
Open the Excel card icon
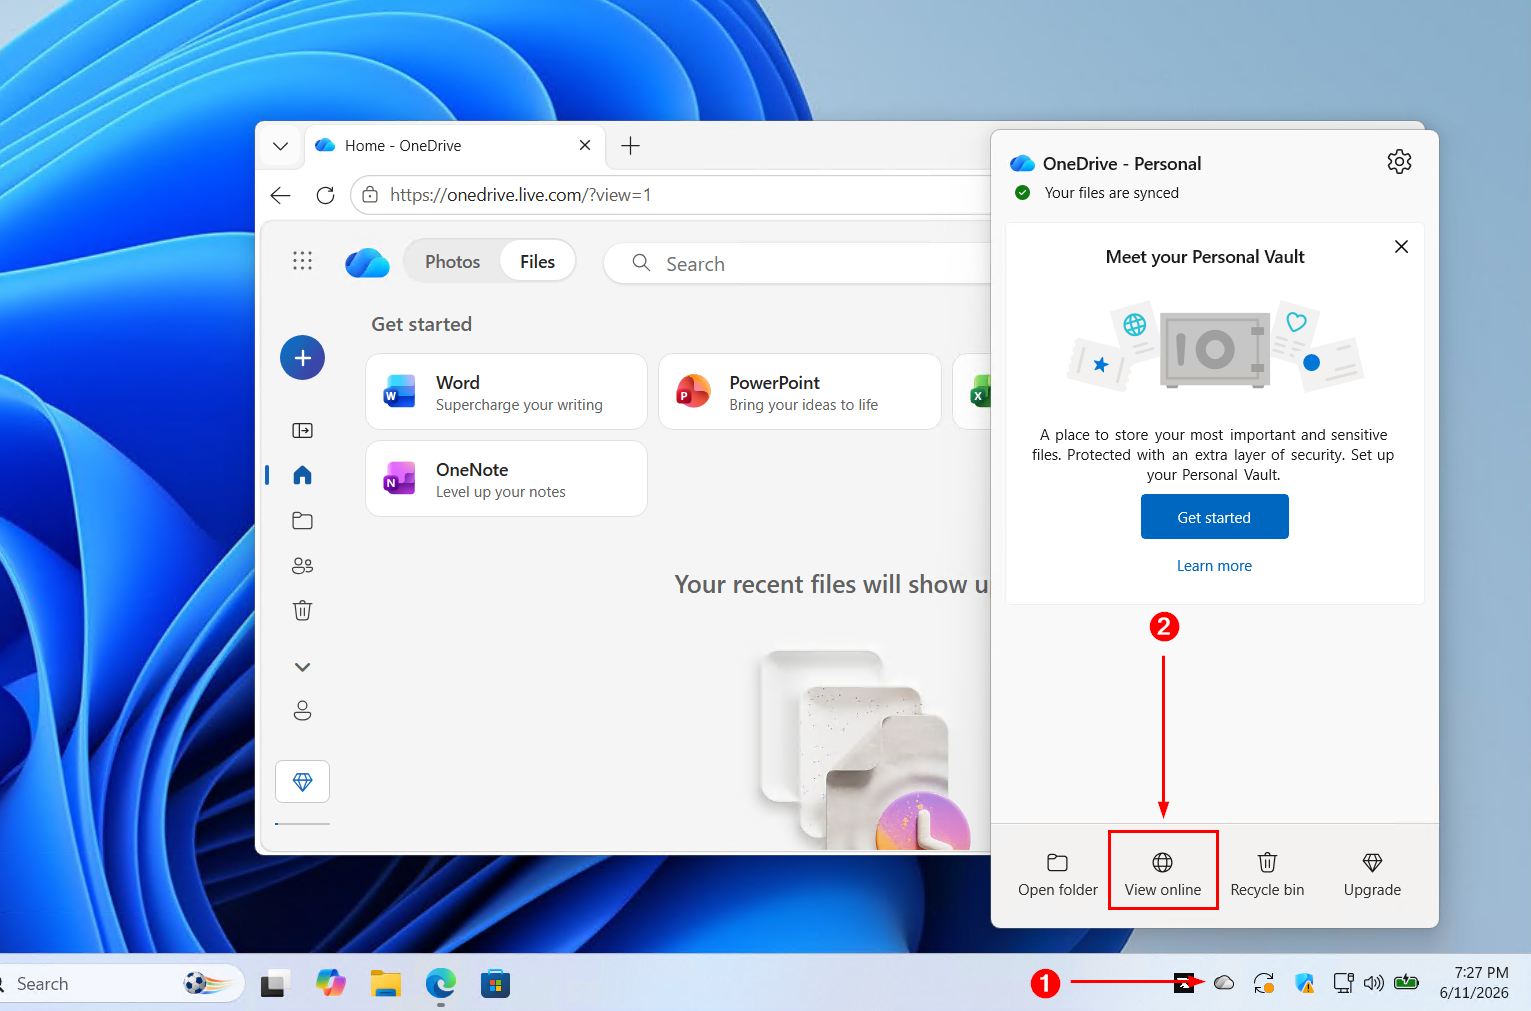pyautogui.click(x=978, y=392)
